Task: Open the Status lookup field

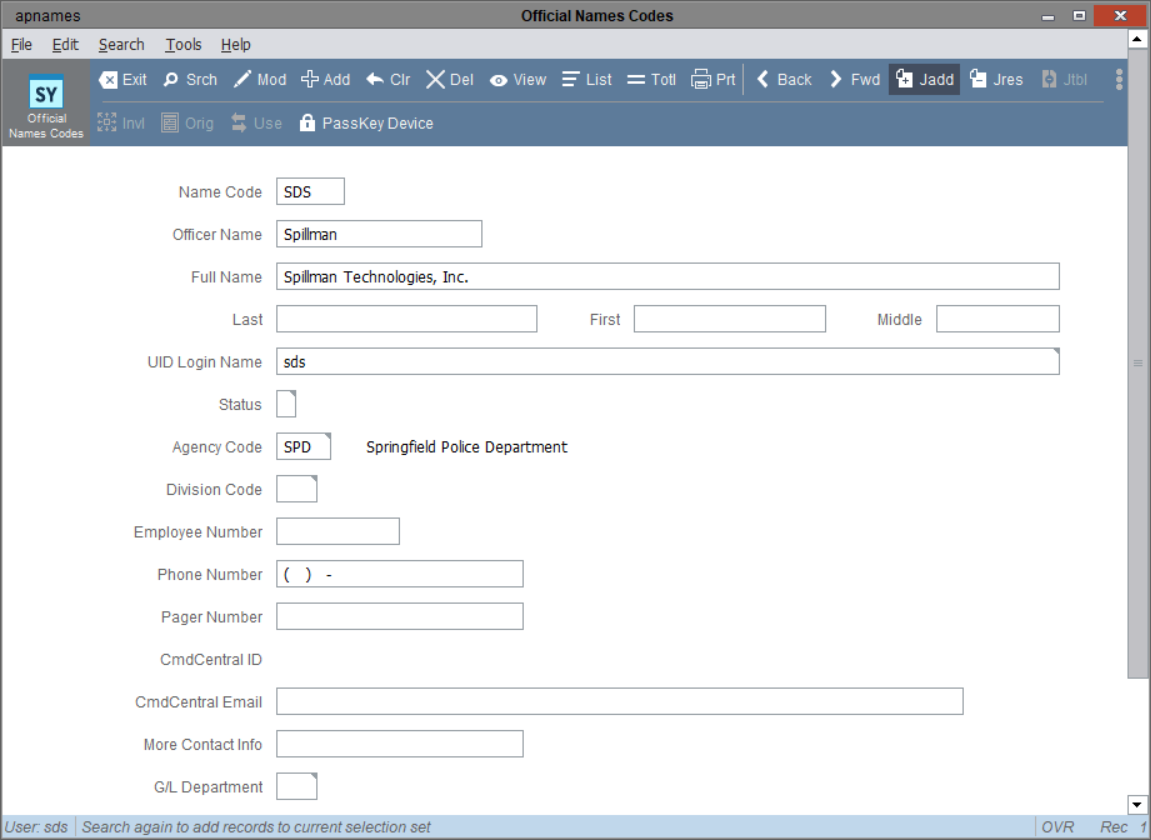Action: [286, 404]
